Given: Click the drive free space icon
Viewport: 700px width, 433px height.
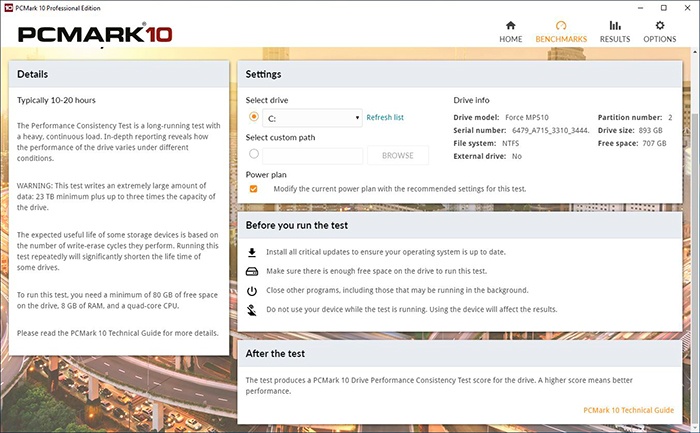Looking at the screenshot, I should click(252, 271).
